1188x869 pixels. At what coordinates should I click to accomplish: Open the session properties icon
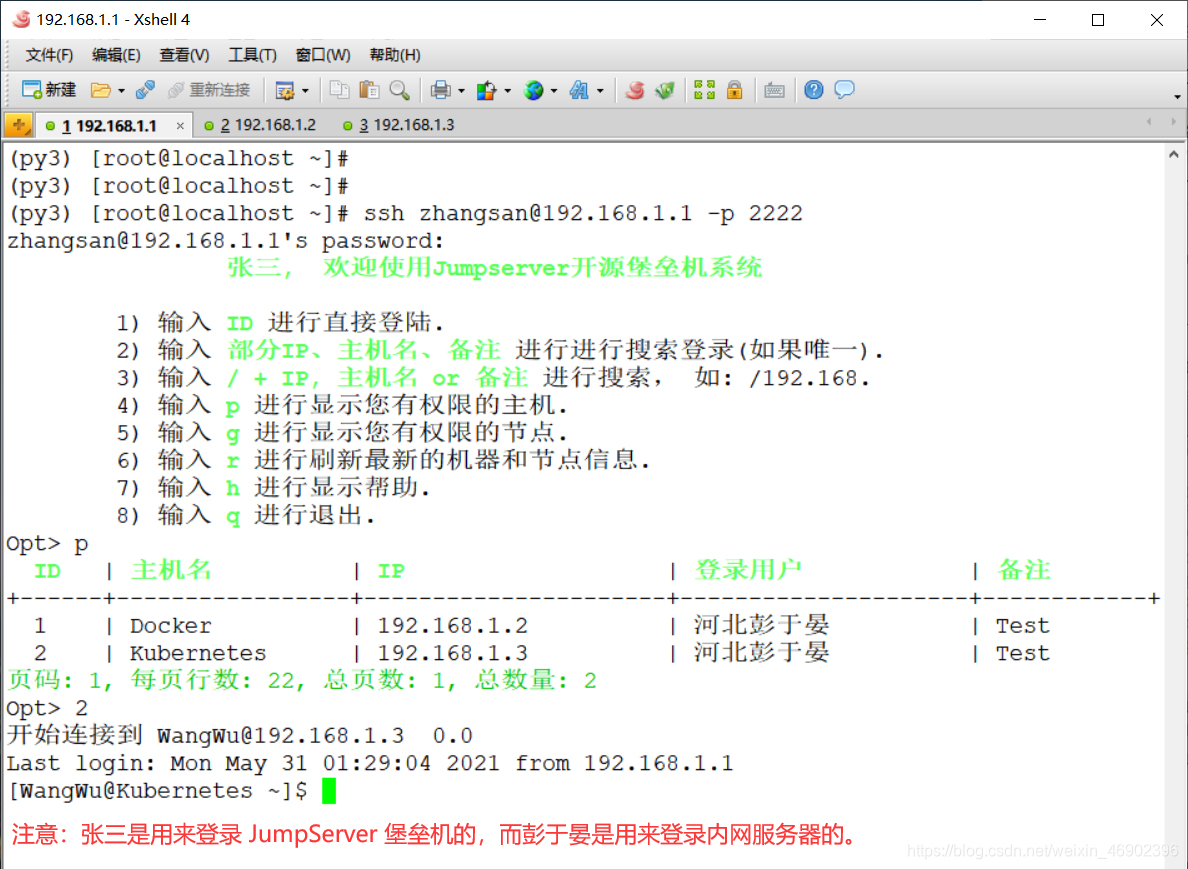pyautogui.click(x=285, y=91)
